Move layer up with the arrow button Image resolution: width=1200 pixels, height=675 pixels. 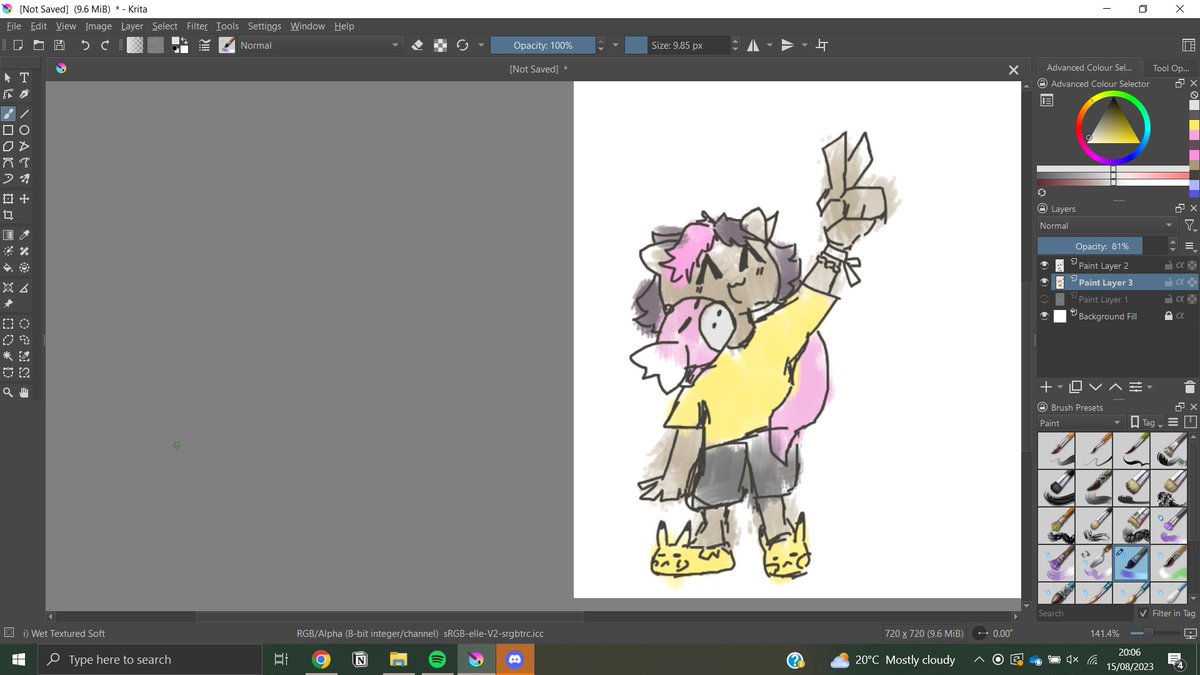[x=1115, y=387]
